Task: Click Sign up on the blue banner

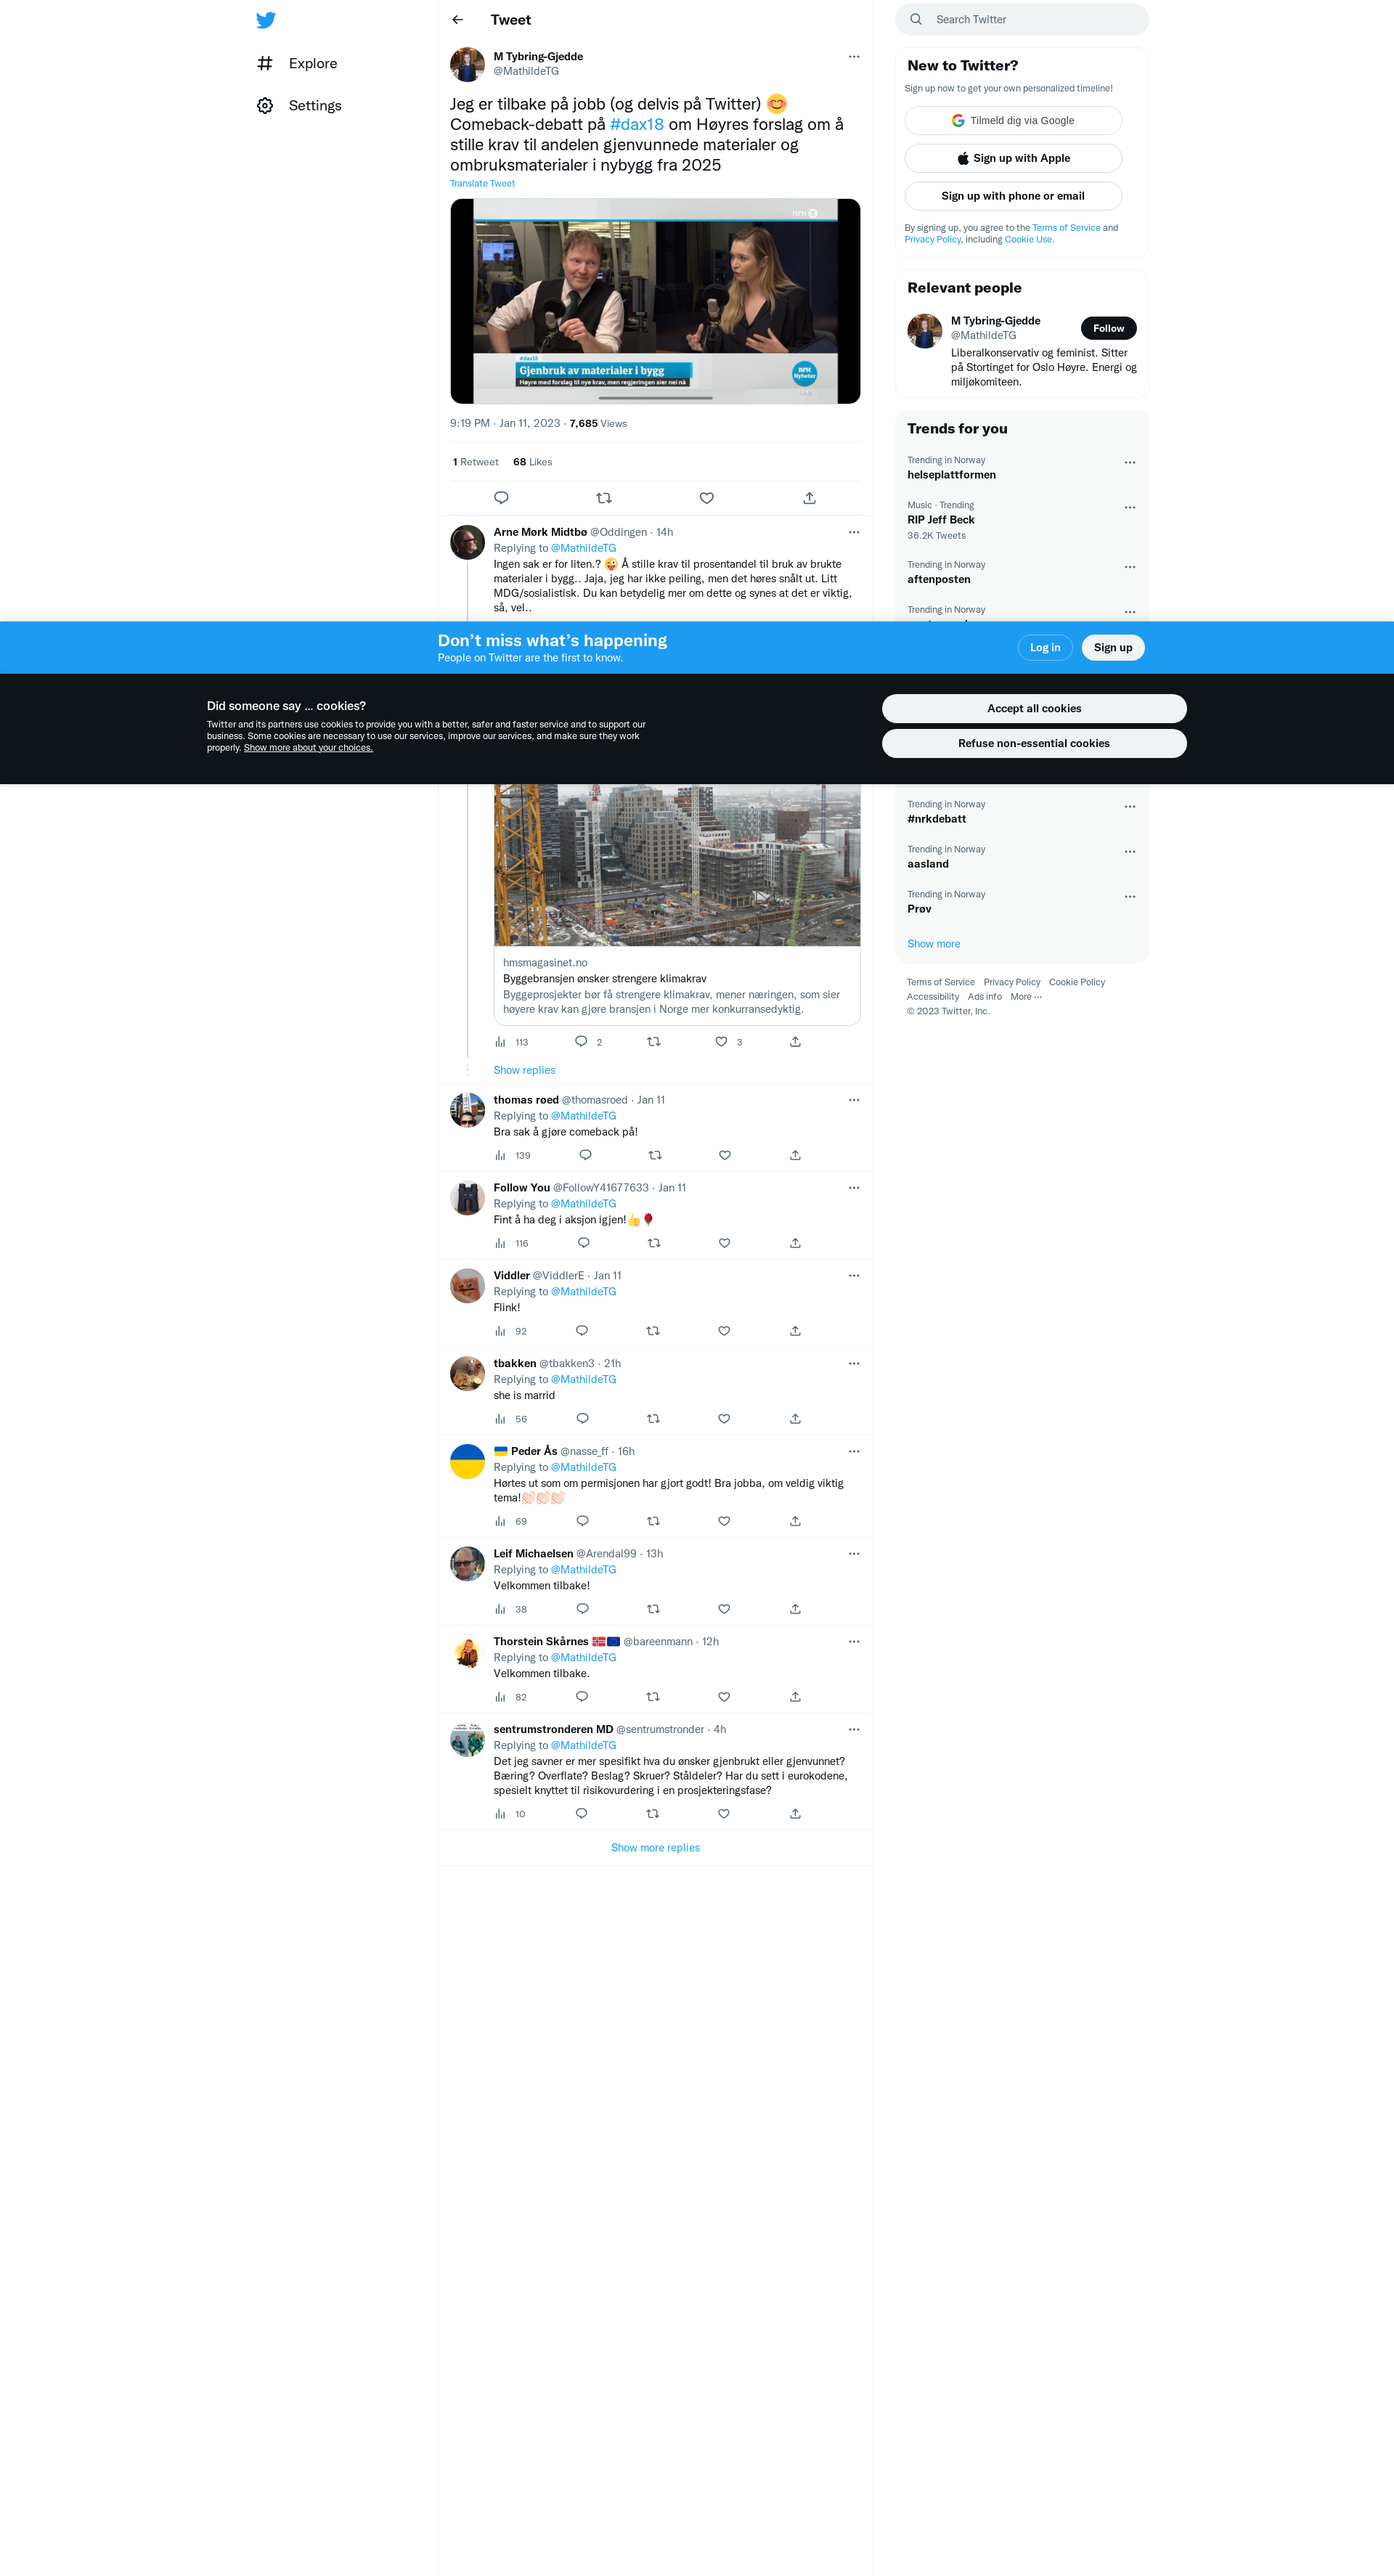Action: point(1113,648)
